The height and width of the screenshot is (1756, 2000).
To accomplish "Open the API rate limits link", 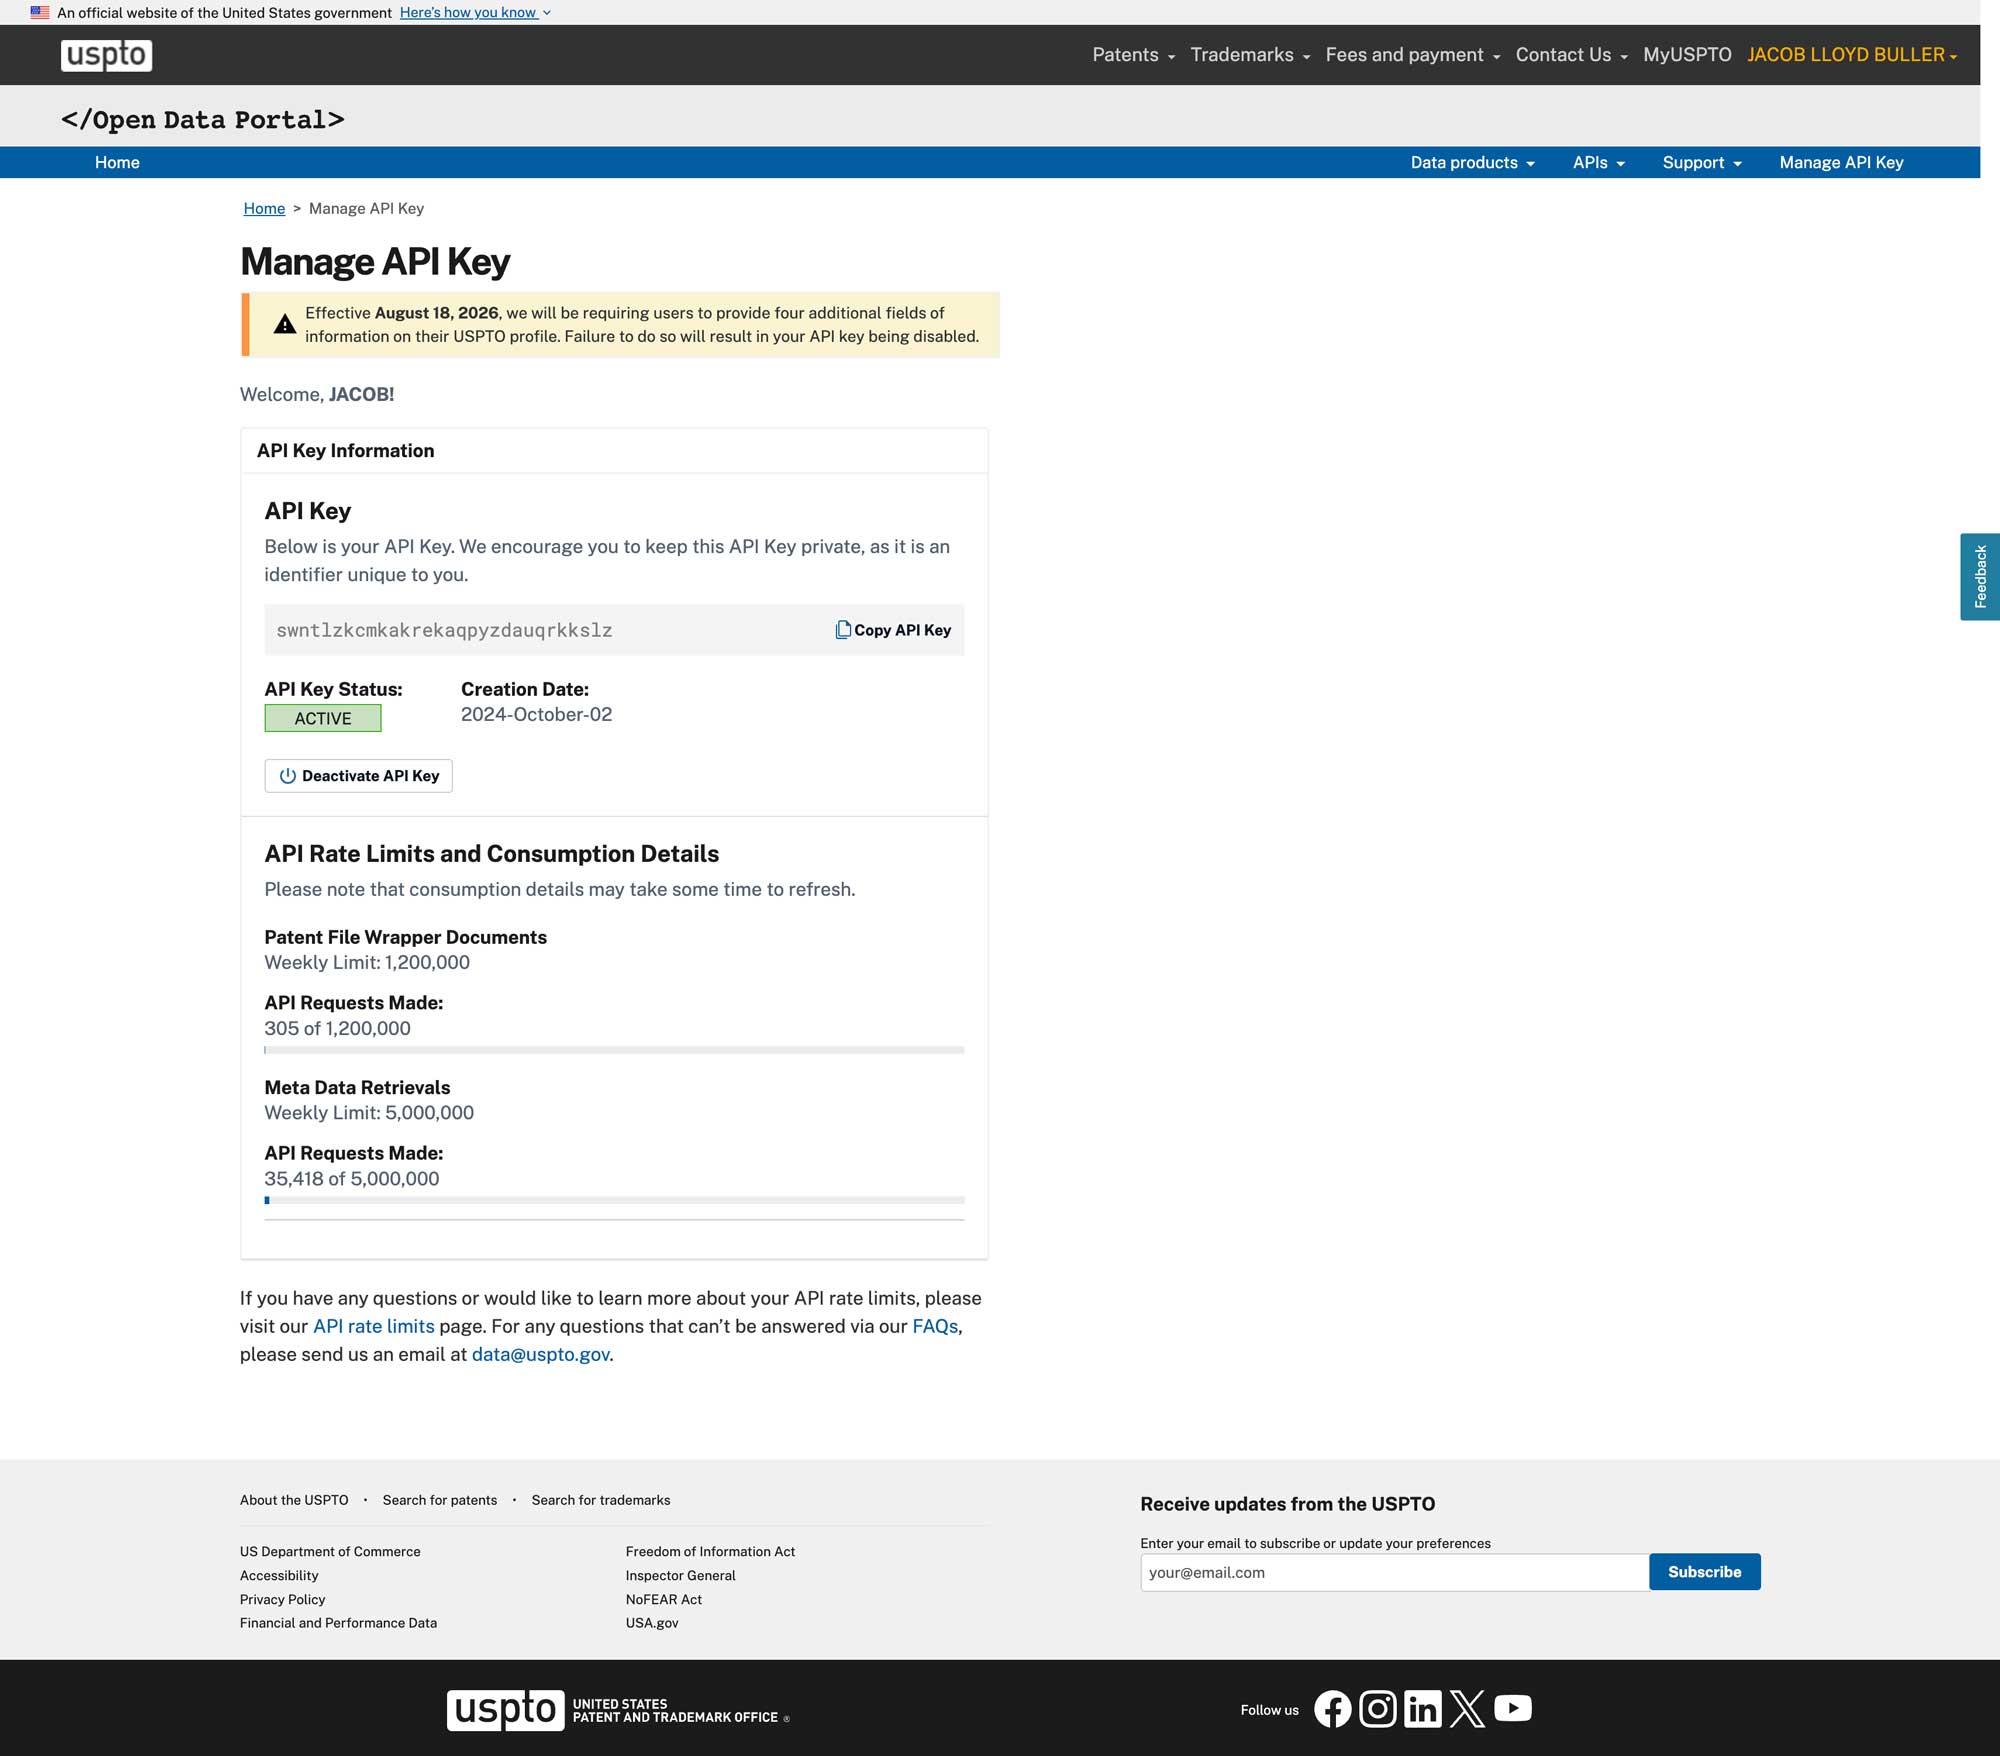I will pyautogui.click(x=374, y=1326).
